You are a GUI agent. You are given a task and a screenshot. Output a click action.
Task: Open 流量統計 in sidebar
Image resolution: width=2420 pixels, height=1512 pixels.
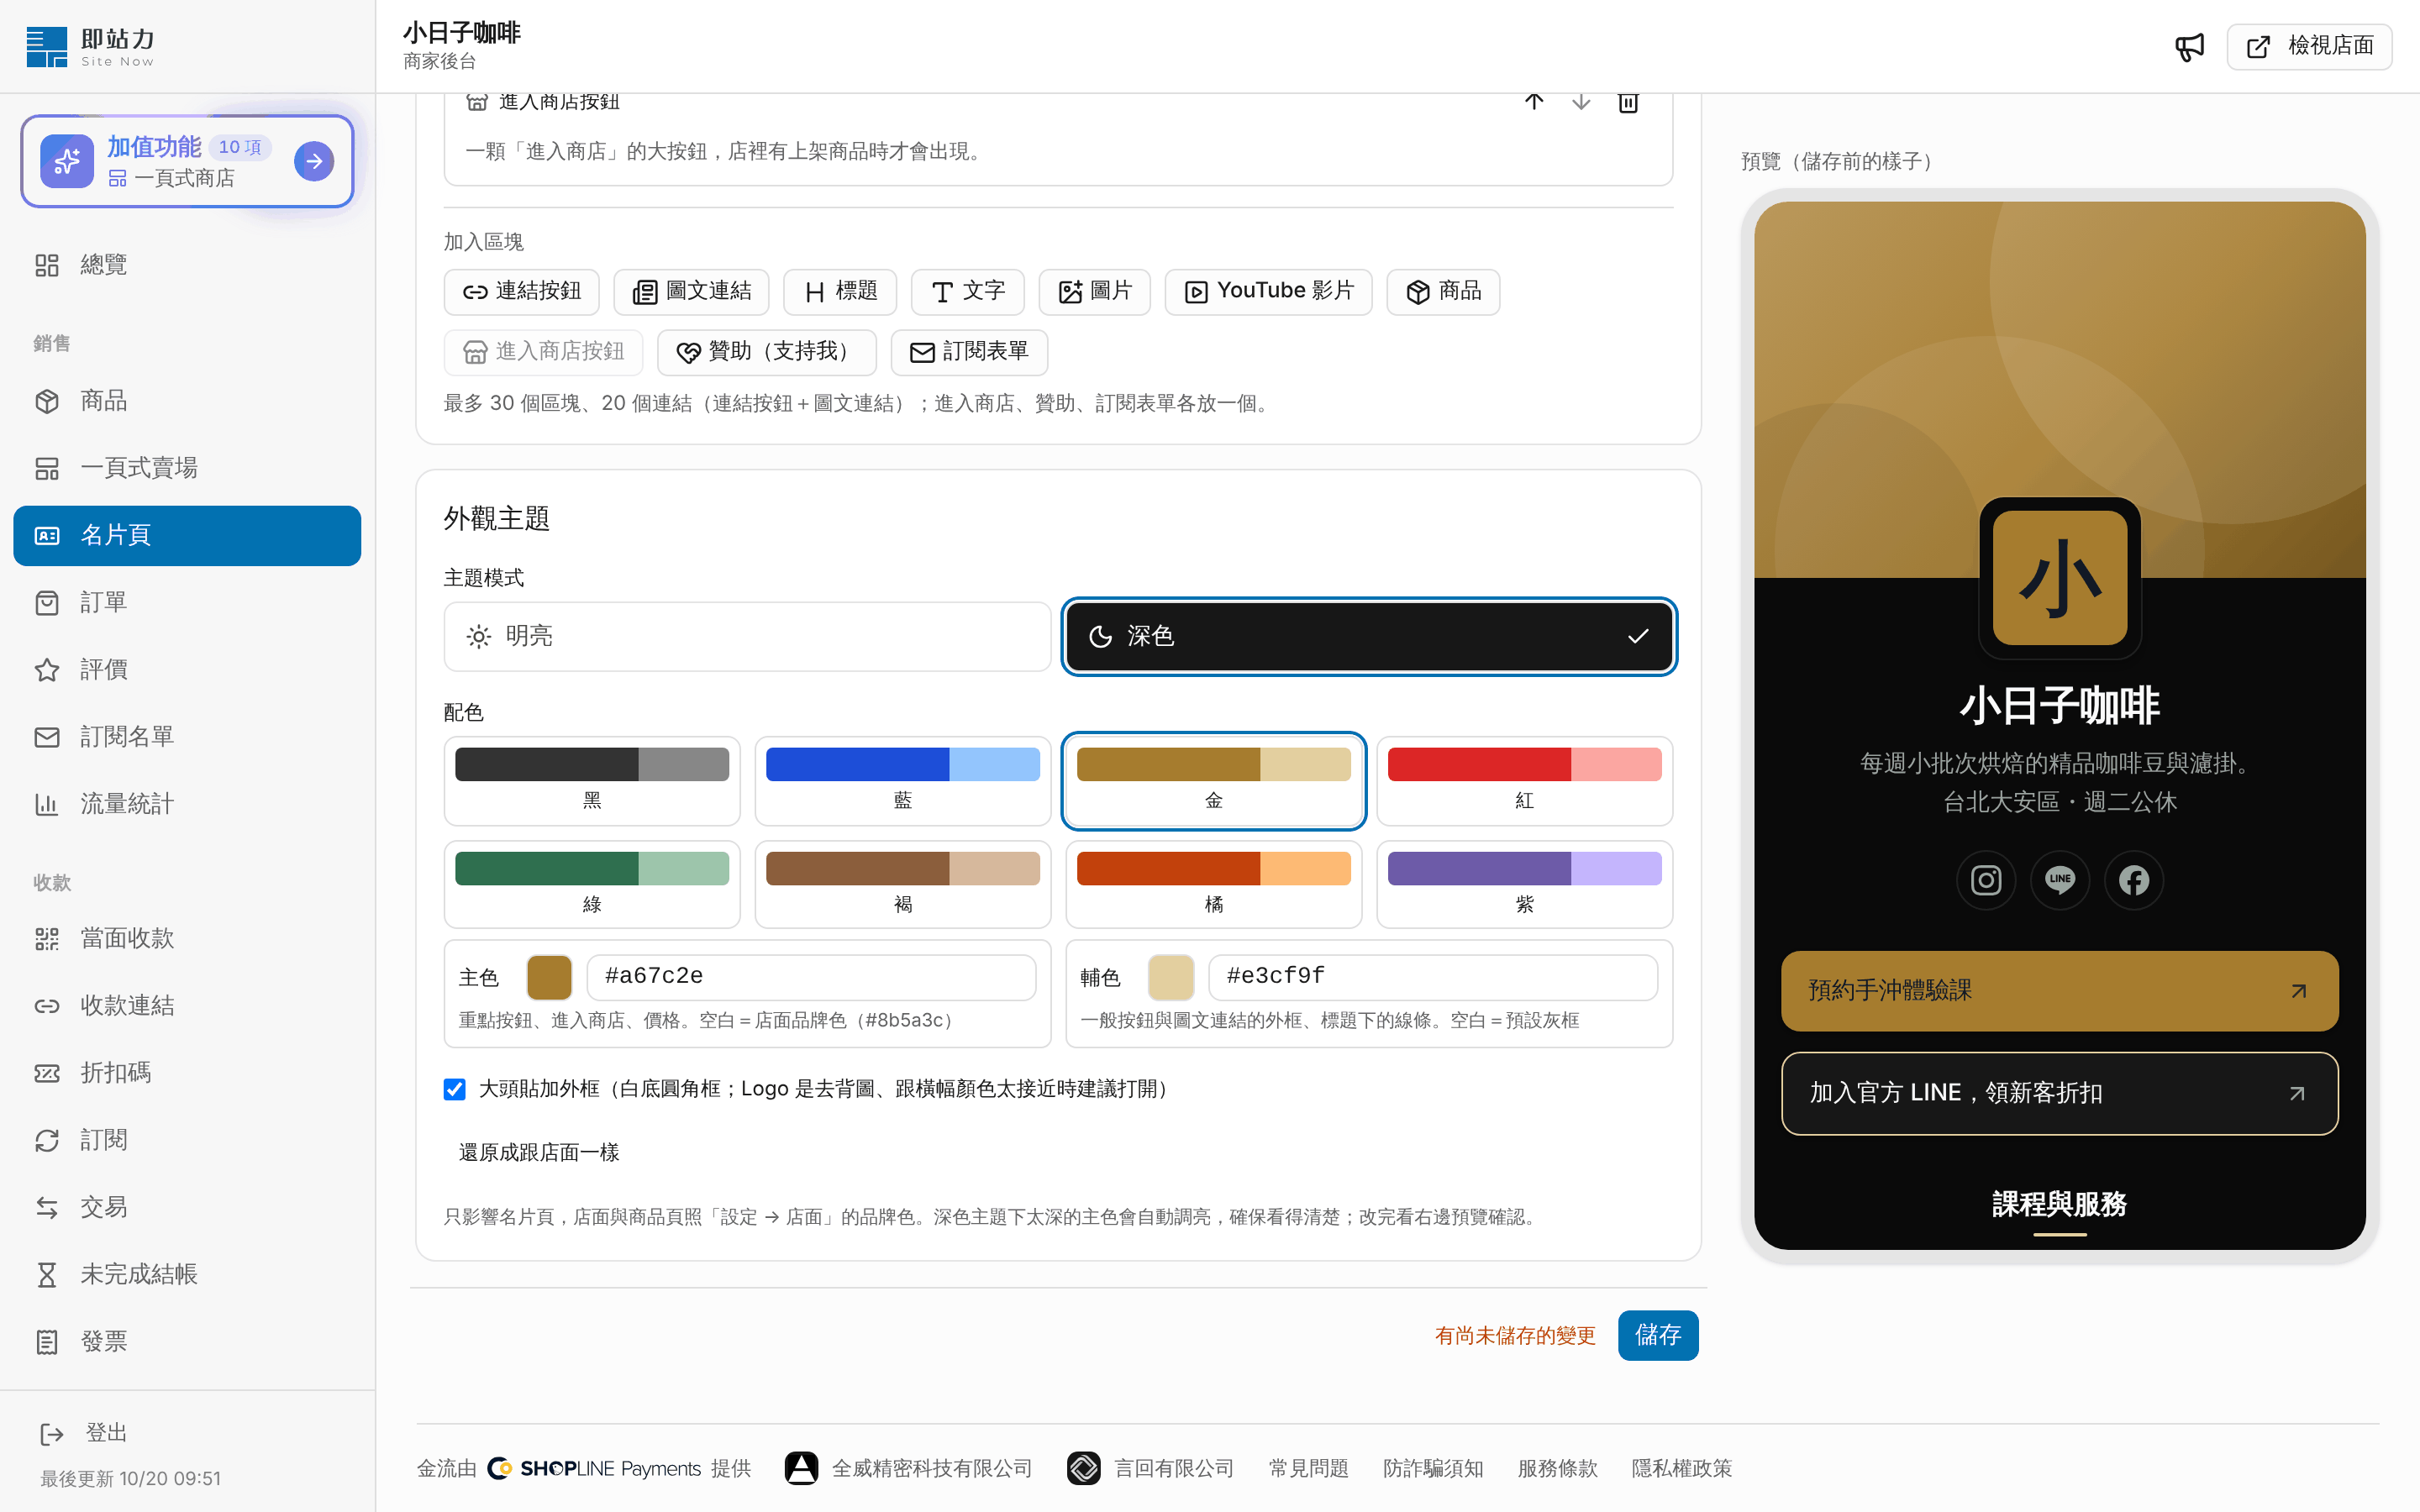187,804
